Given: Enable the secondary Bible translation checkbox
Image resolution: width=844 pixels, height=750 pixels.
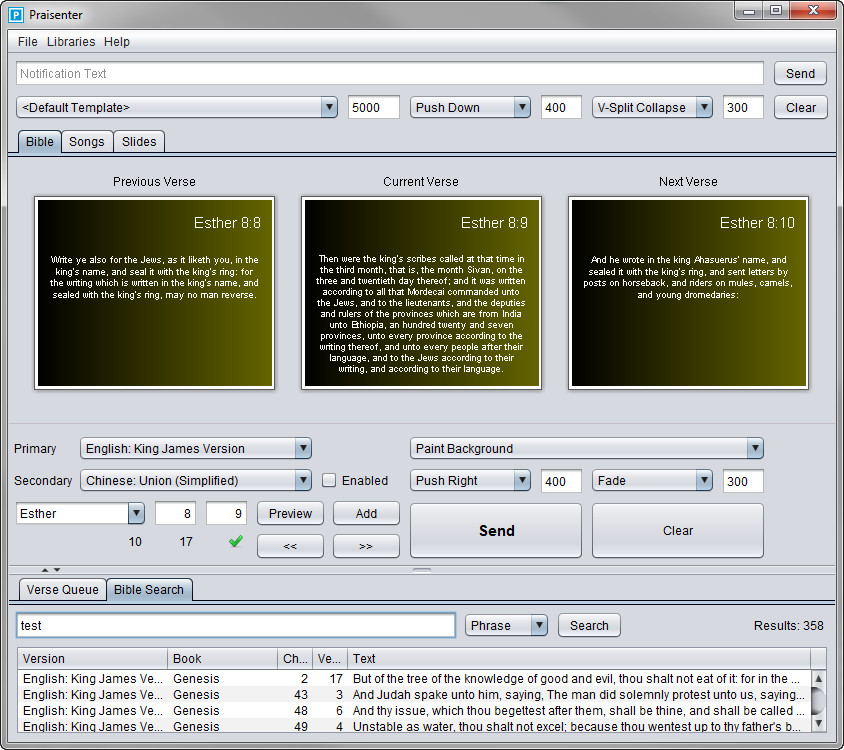Looking at the screenshot, I should click(329, 481).
